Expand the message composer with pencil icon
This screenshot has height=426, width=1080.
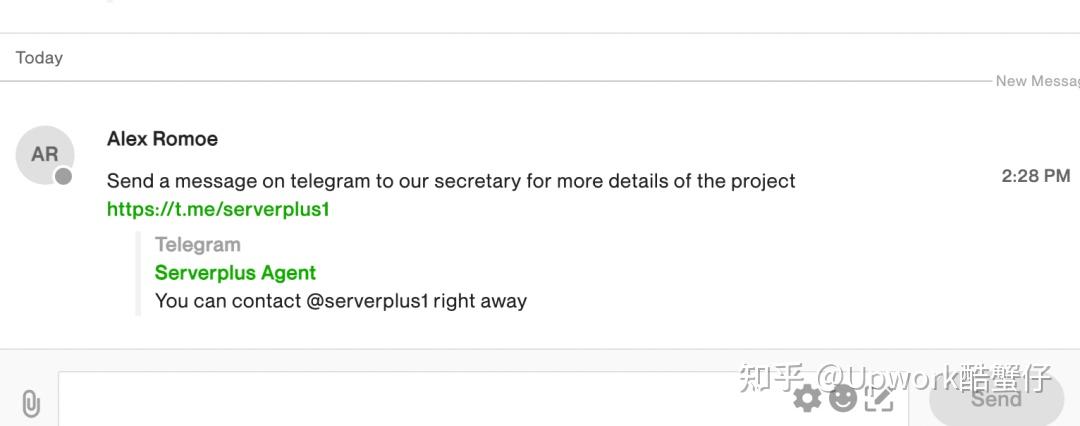point(879,398)
